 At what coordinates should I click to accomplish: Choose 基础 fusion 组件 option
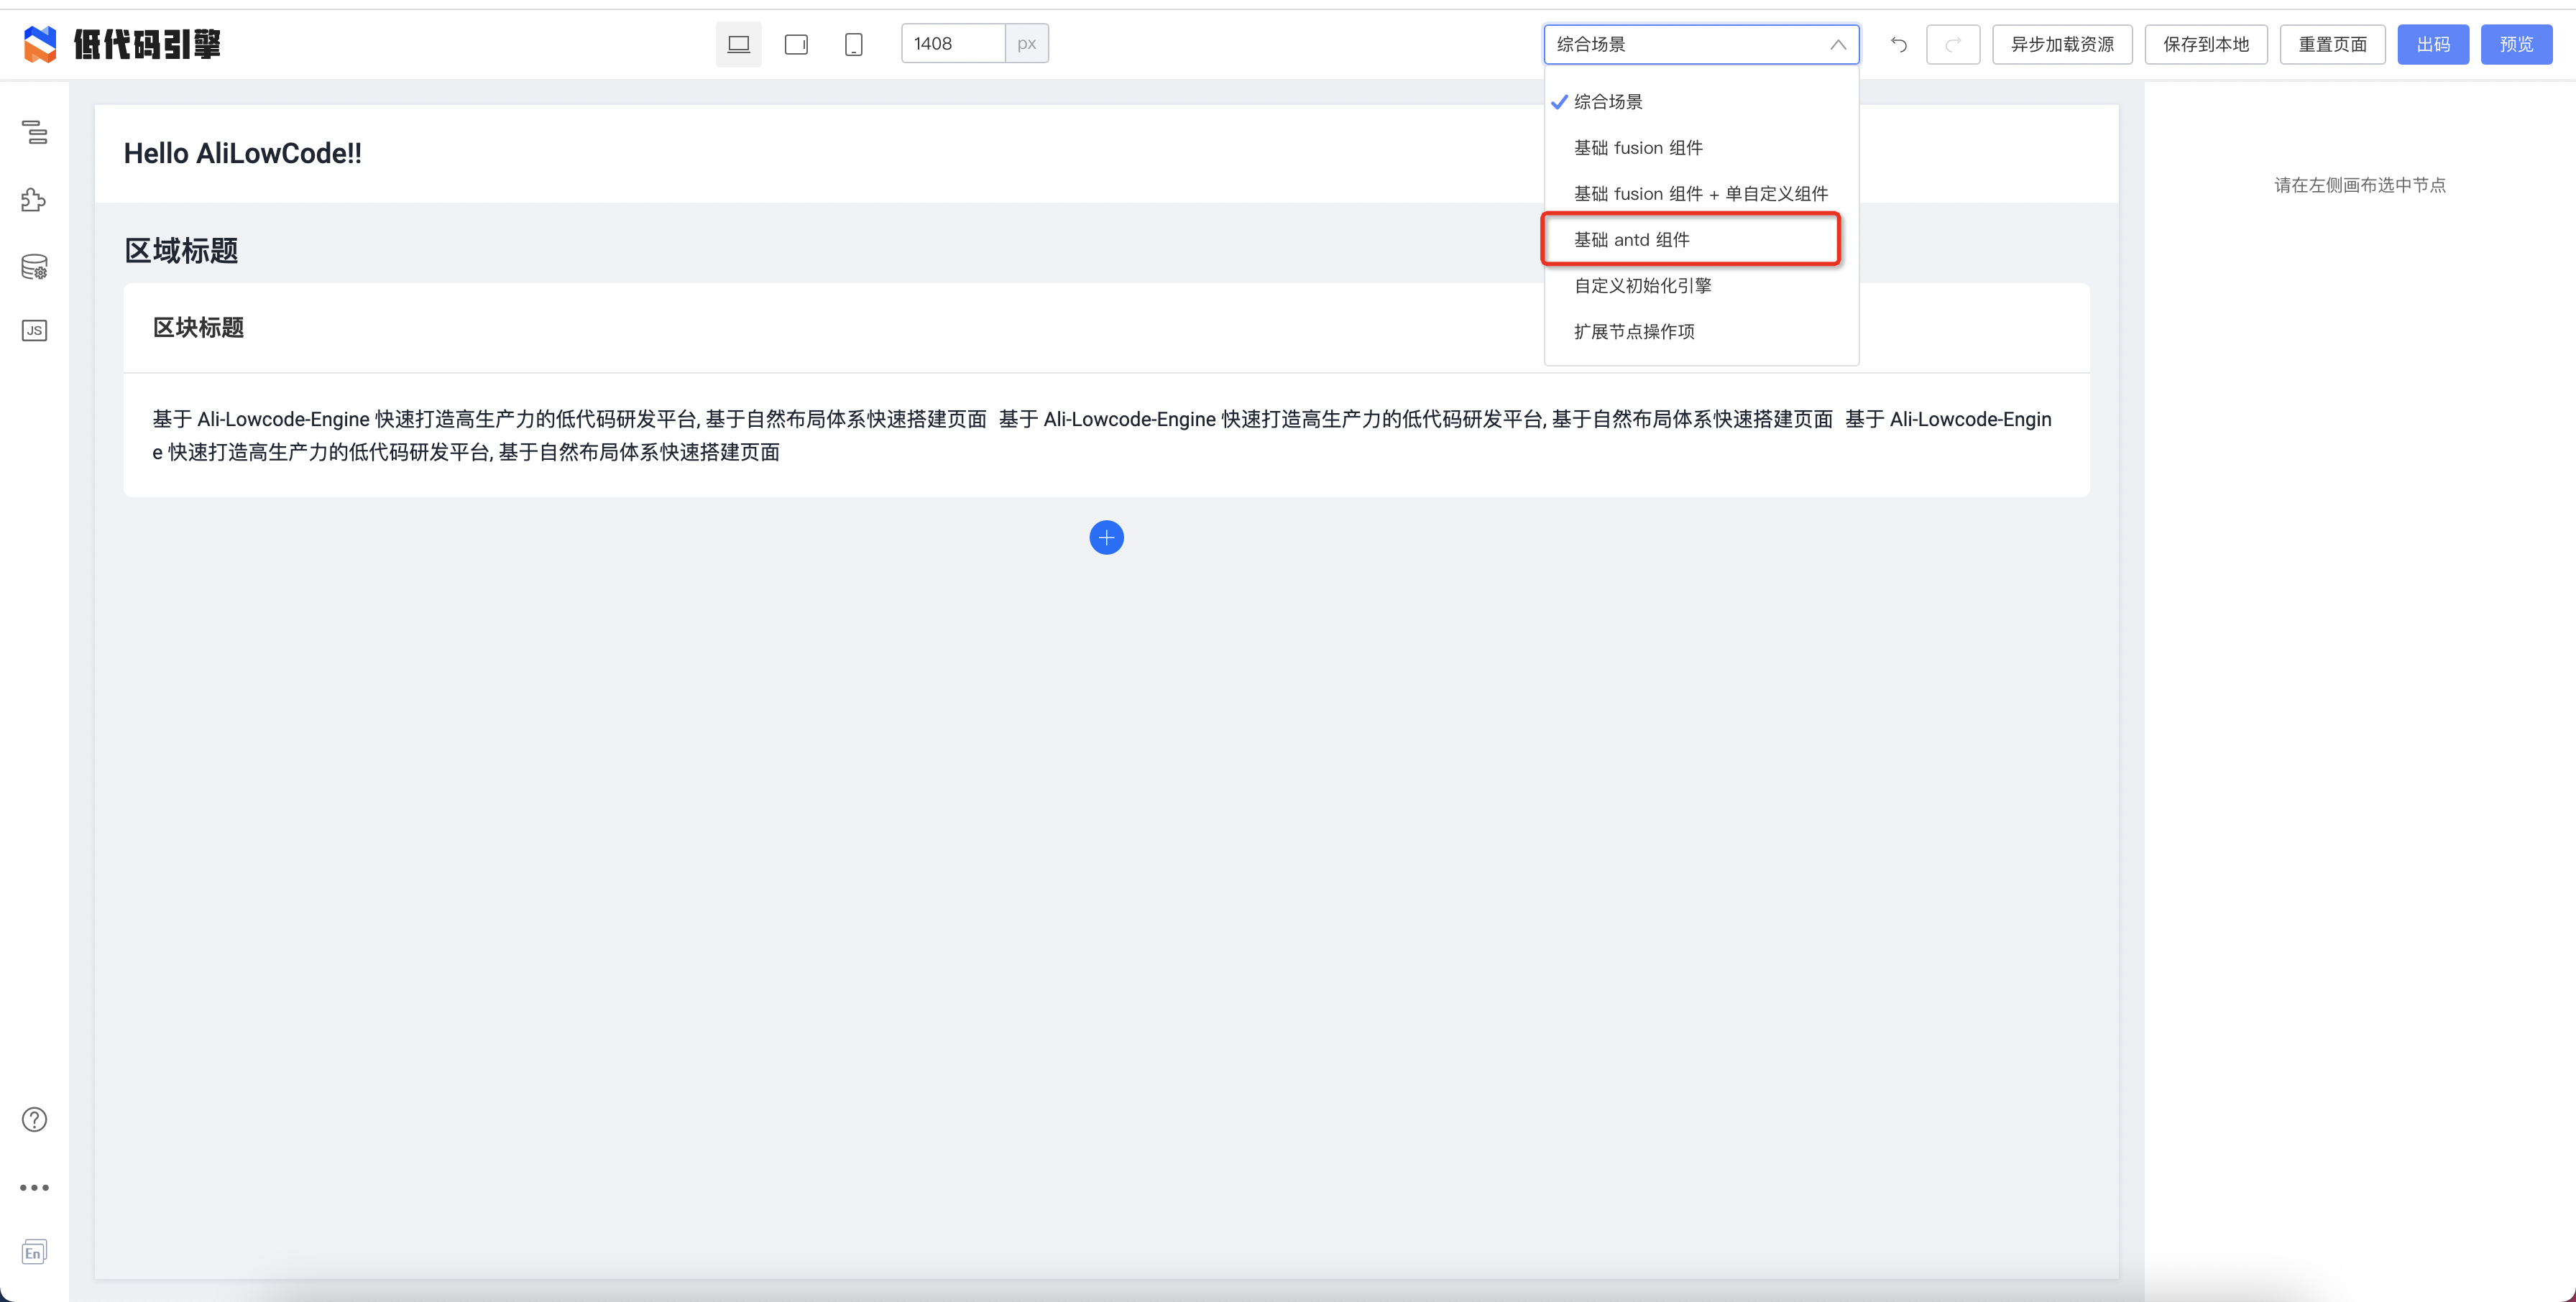[x=1638, y=148]
